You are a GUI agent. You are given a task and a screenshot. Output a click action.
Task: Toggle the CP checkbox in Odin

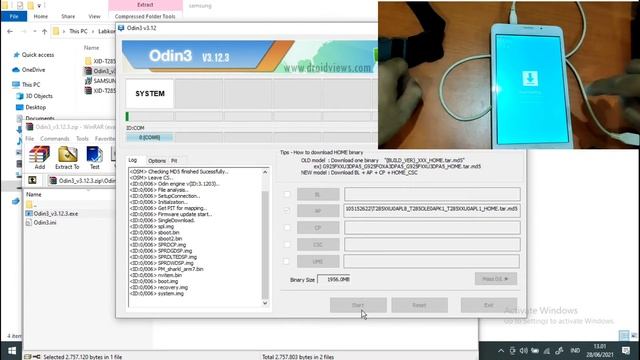tap(287, 227)
